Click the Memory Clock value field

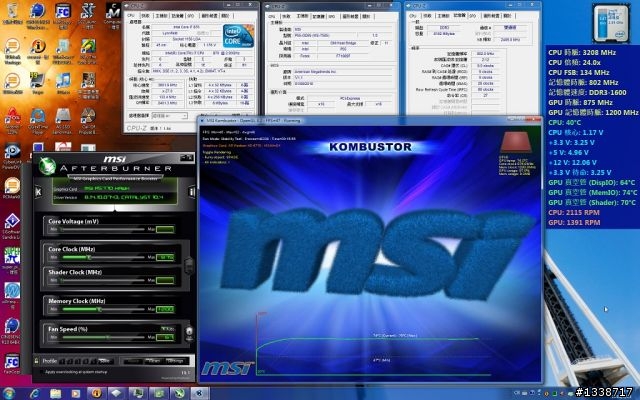tap(165, 309)
